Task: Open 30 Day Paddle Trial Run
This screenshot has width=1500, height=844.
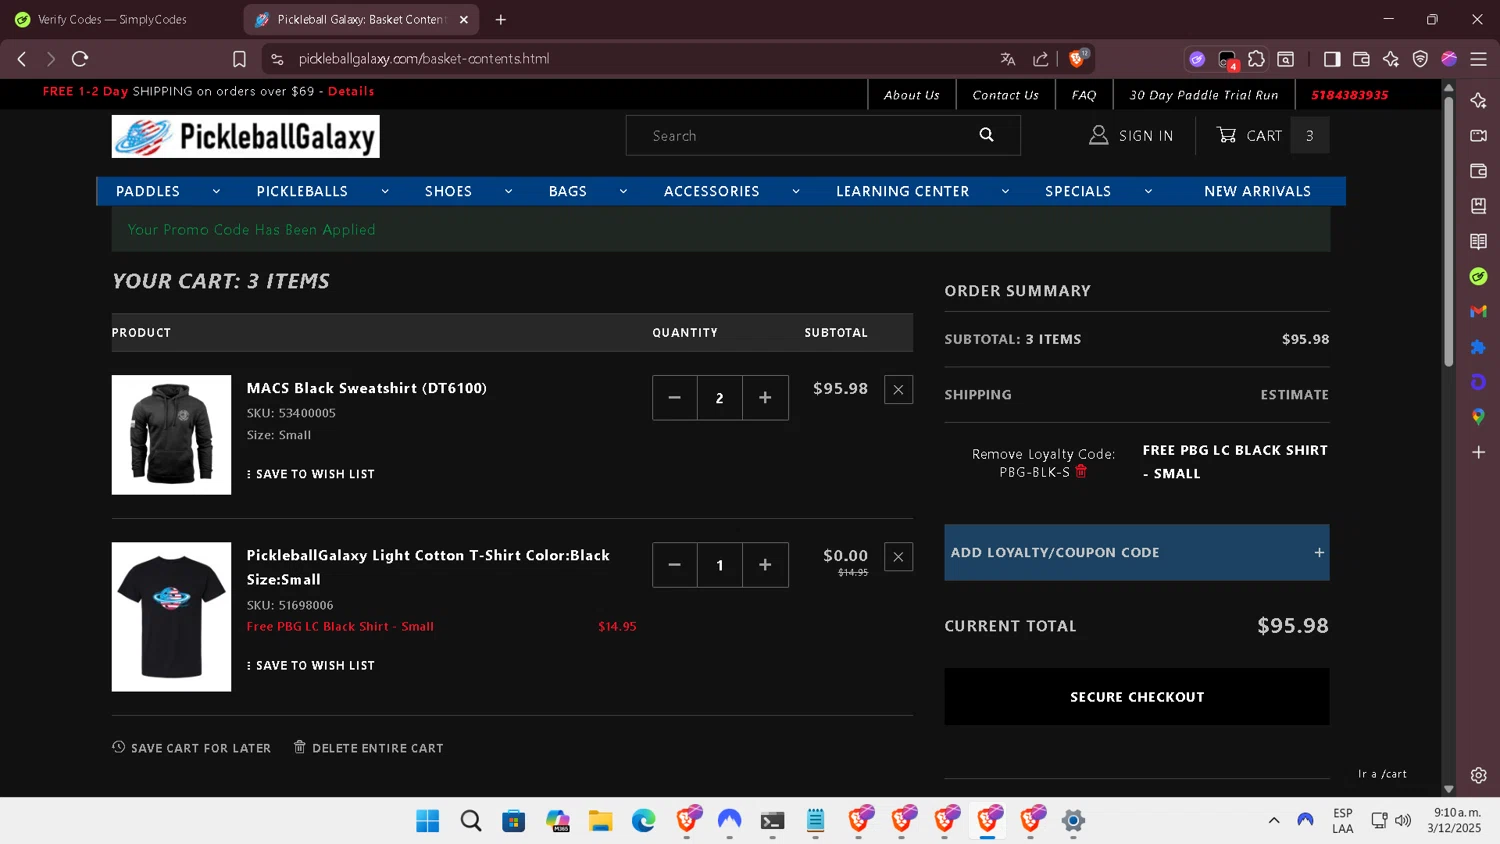Action: tap(1204, 95)
